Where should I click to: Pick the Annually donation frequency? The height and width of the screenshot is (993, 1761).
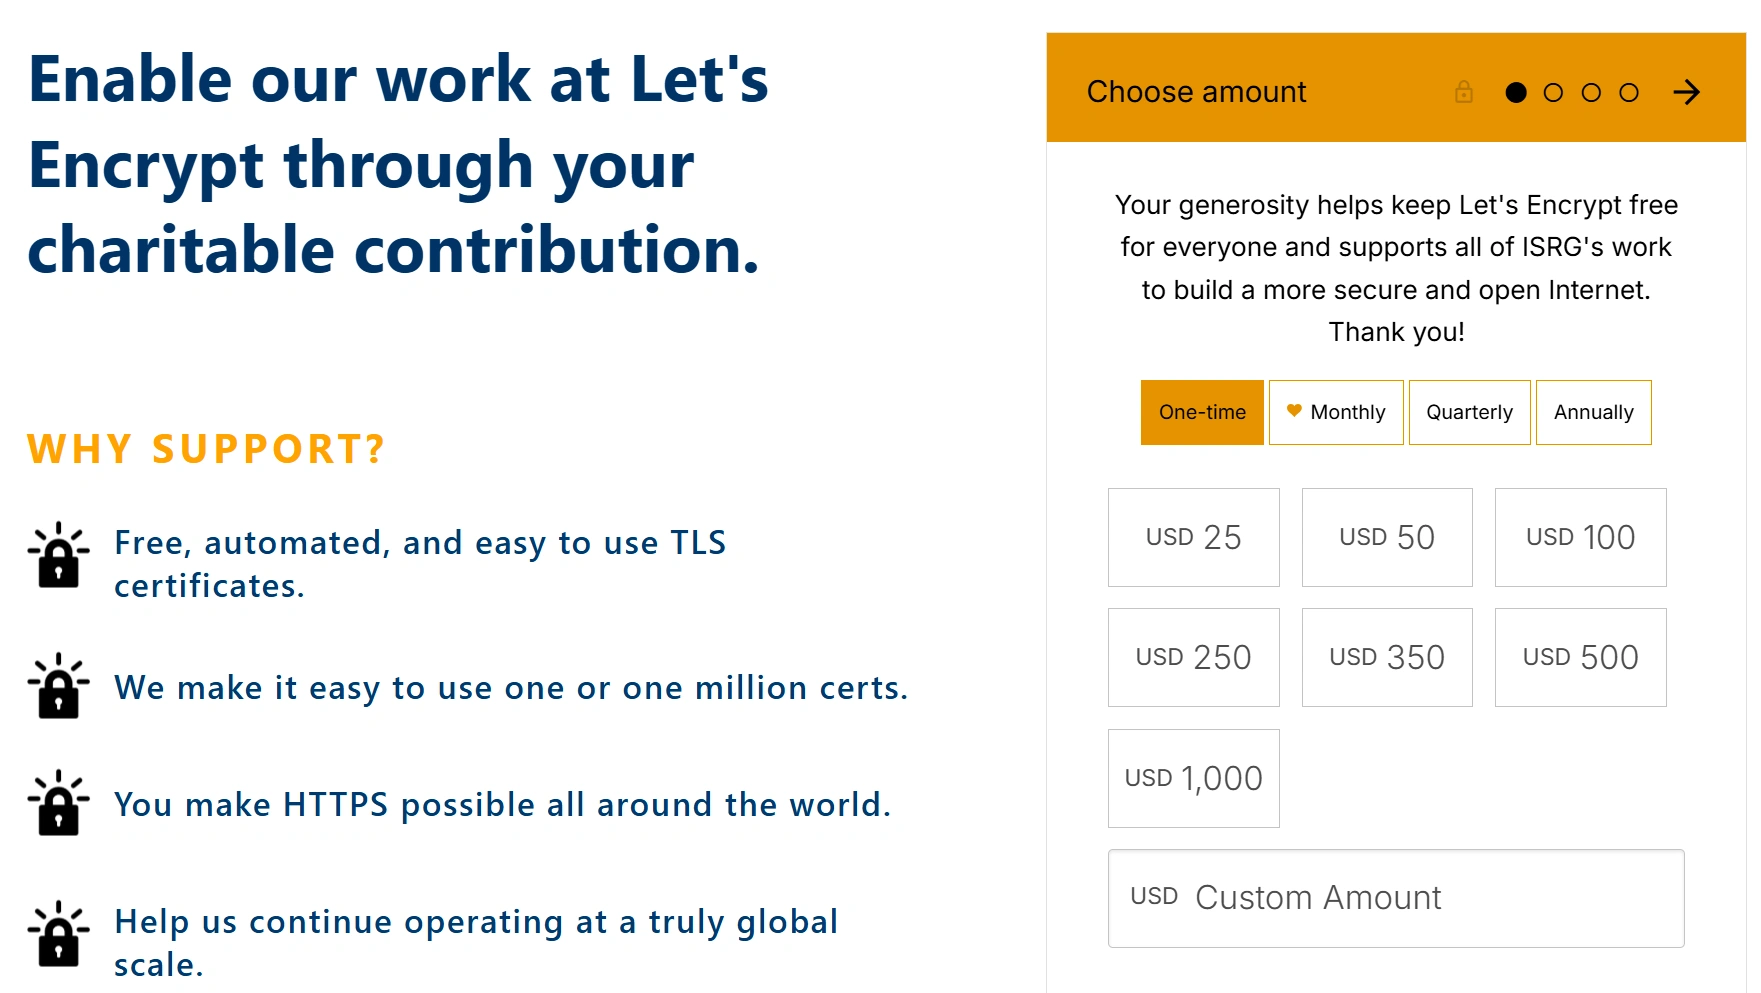[1593, 412]
